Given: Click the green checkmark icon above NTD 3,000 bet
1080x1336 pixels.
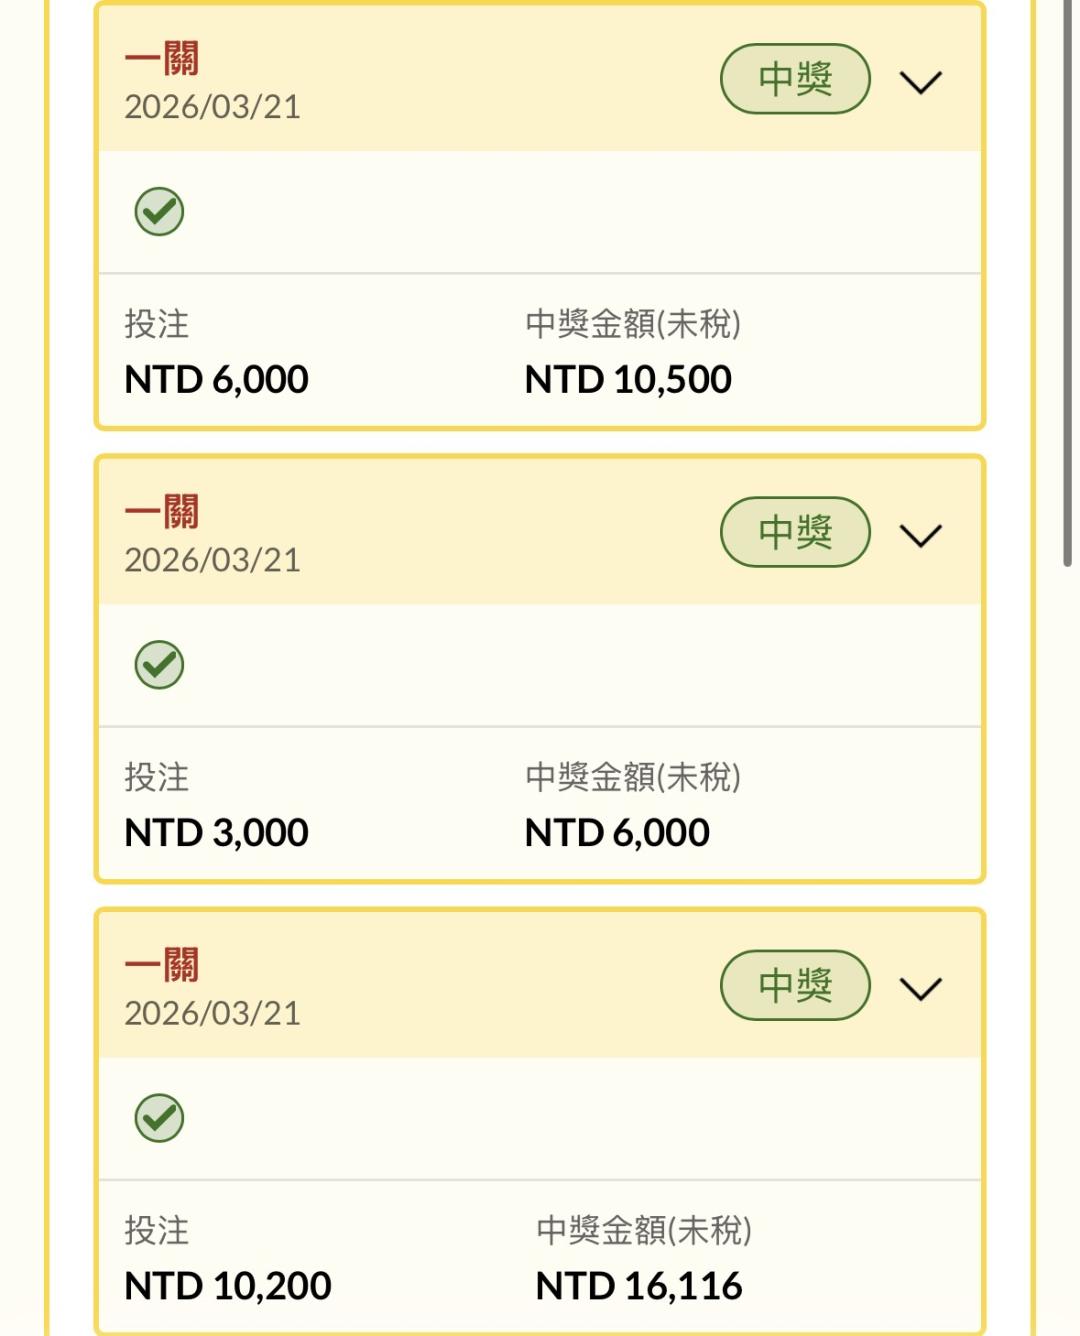Looking at the screenshot, I should 159,665.
